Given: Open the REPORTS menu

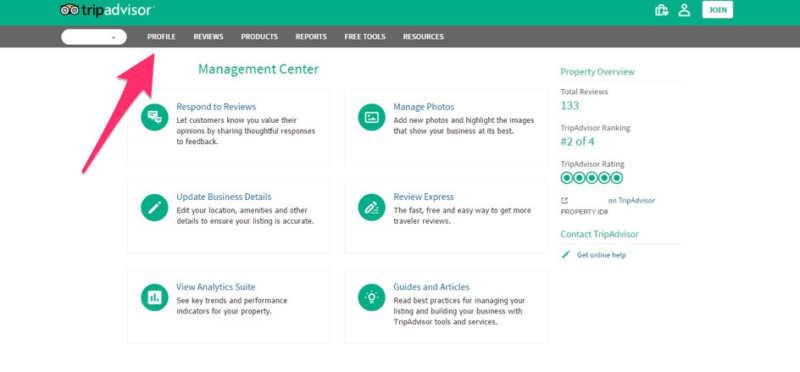Looking at the screenshot, I should (x=311, y=37).
